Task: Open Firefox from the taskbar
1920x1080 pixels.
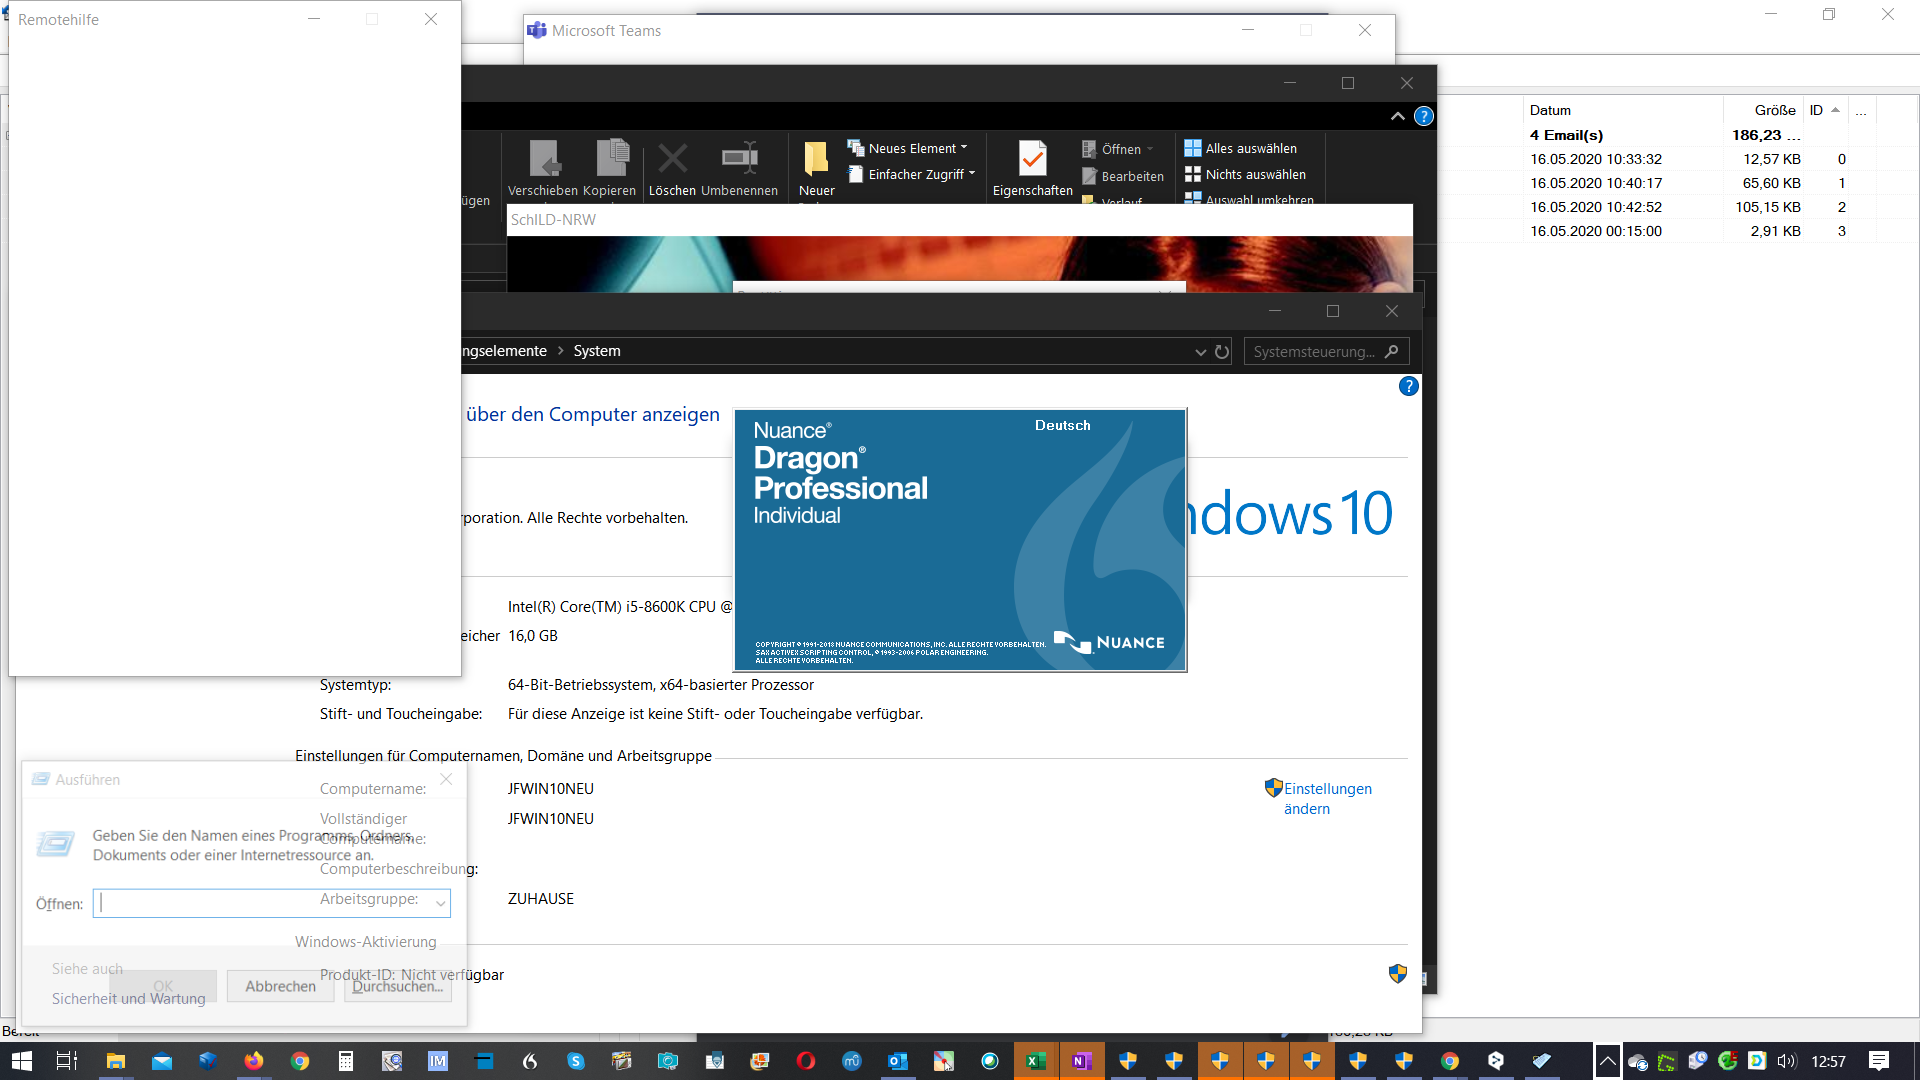Action: (254, 1061)
